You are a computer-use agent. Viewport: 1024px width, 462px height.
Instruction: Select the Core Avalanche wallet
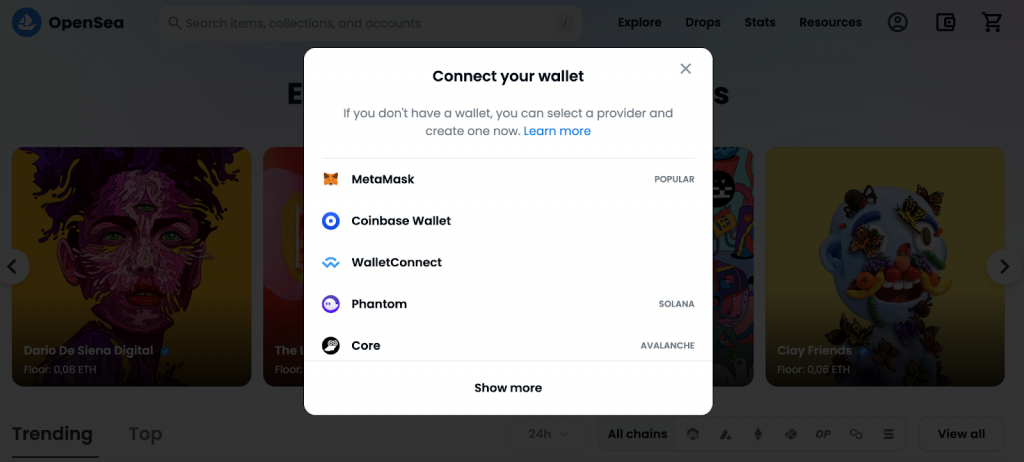pyautogui.click(x=508, y=344)
